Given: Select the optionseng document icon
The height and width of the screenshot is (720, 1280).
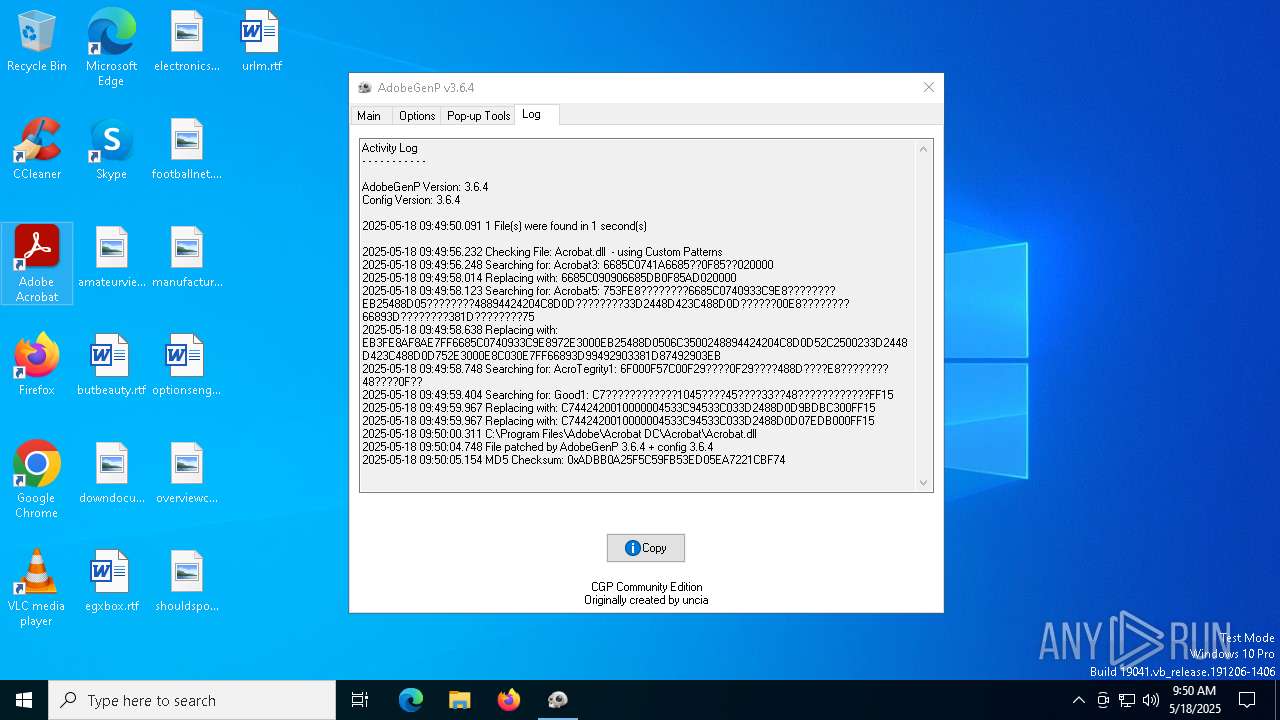Looking at the screenshot, I should click(186, 365).
